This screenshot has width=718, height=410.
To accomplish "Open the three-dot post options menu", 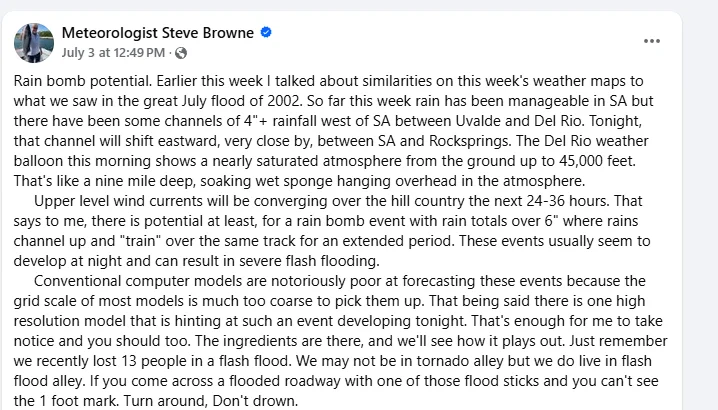I will pos(652,41).
